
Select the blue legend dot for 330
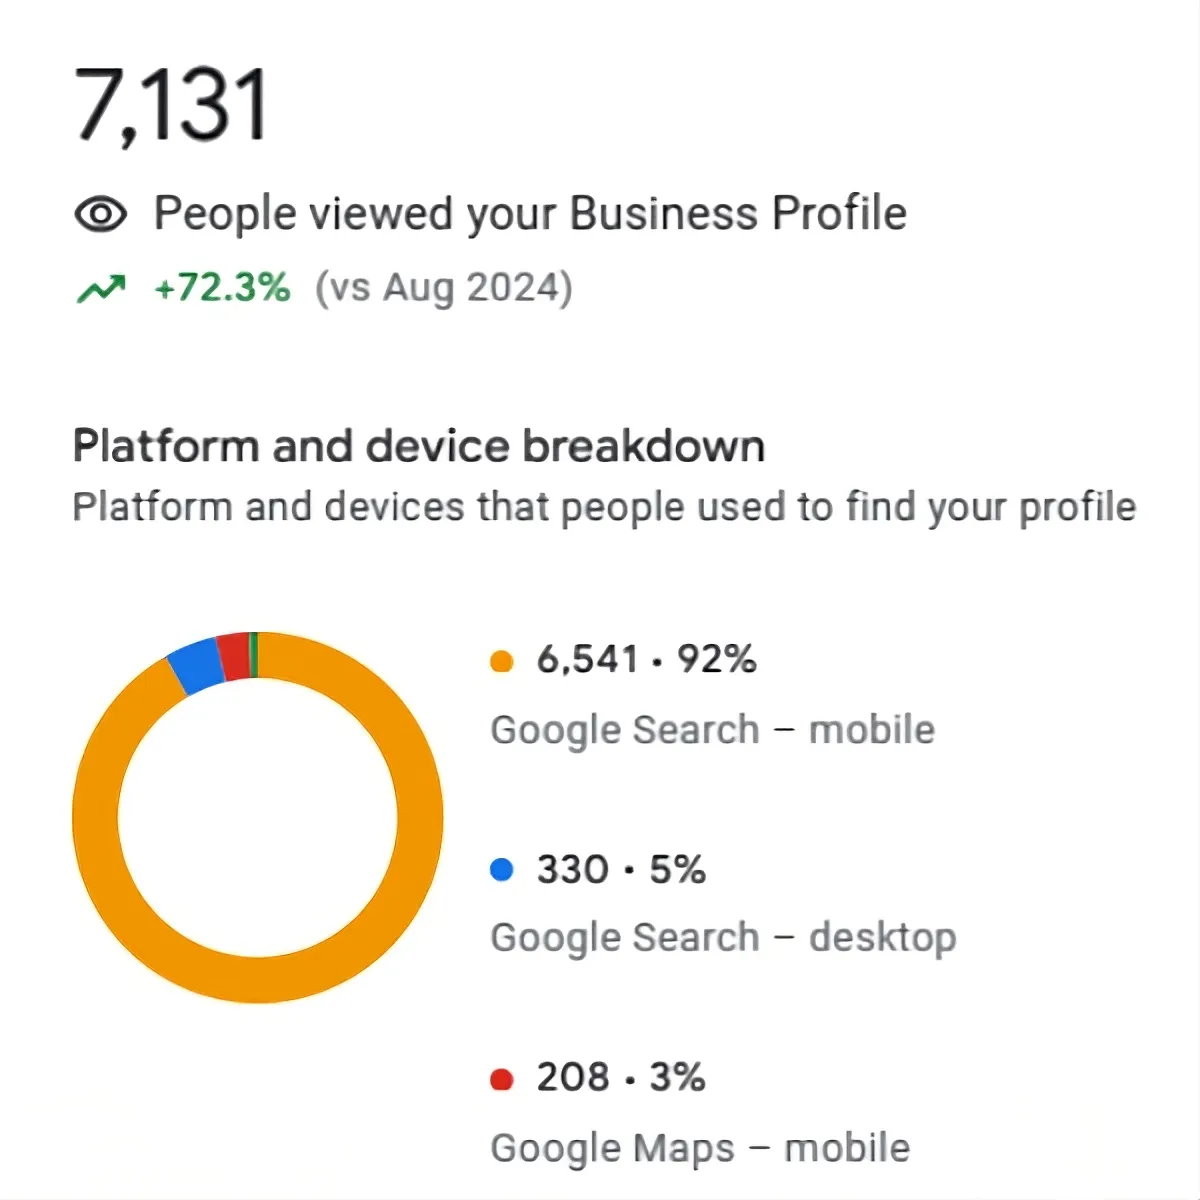(x=502, y=870)
